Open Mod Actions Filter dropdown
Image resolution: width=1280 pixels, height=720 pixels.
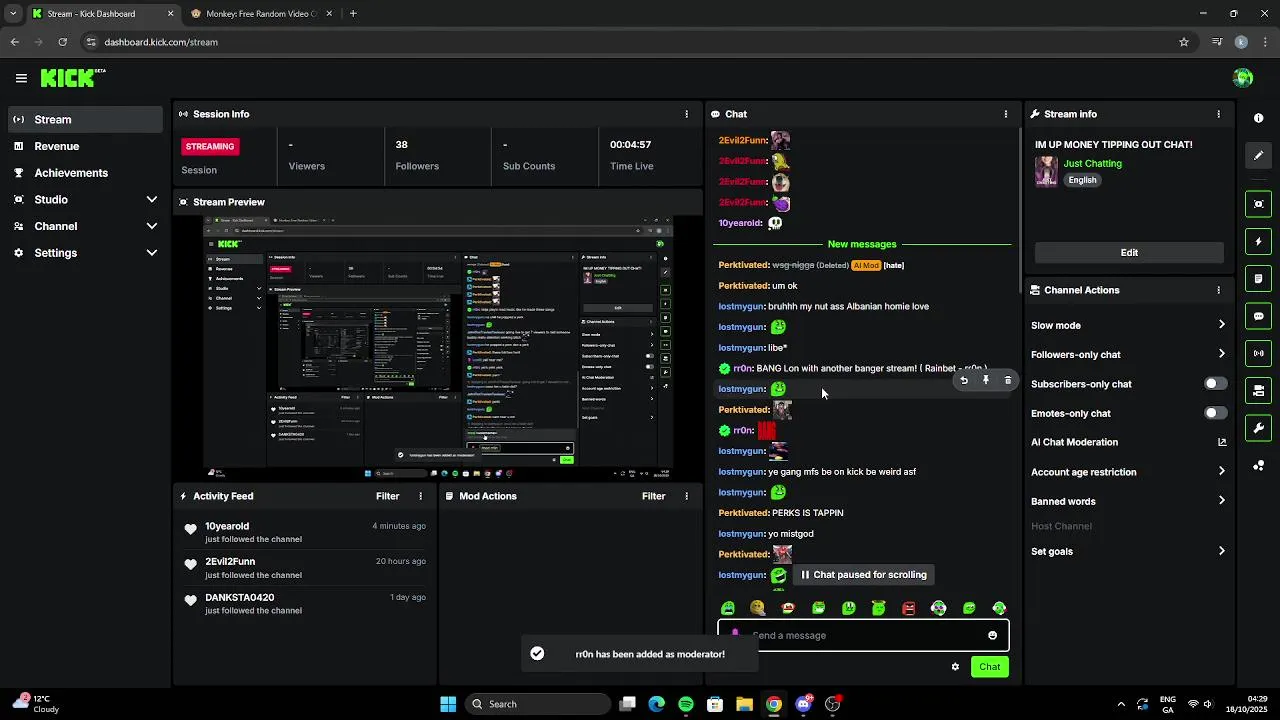(x=653, y=496)
